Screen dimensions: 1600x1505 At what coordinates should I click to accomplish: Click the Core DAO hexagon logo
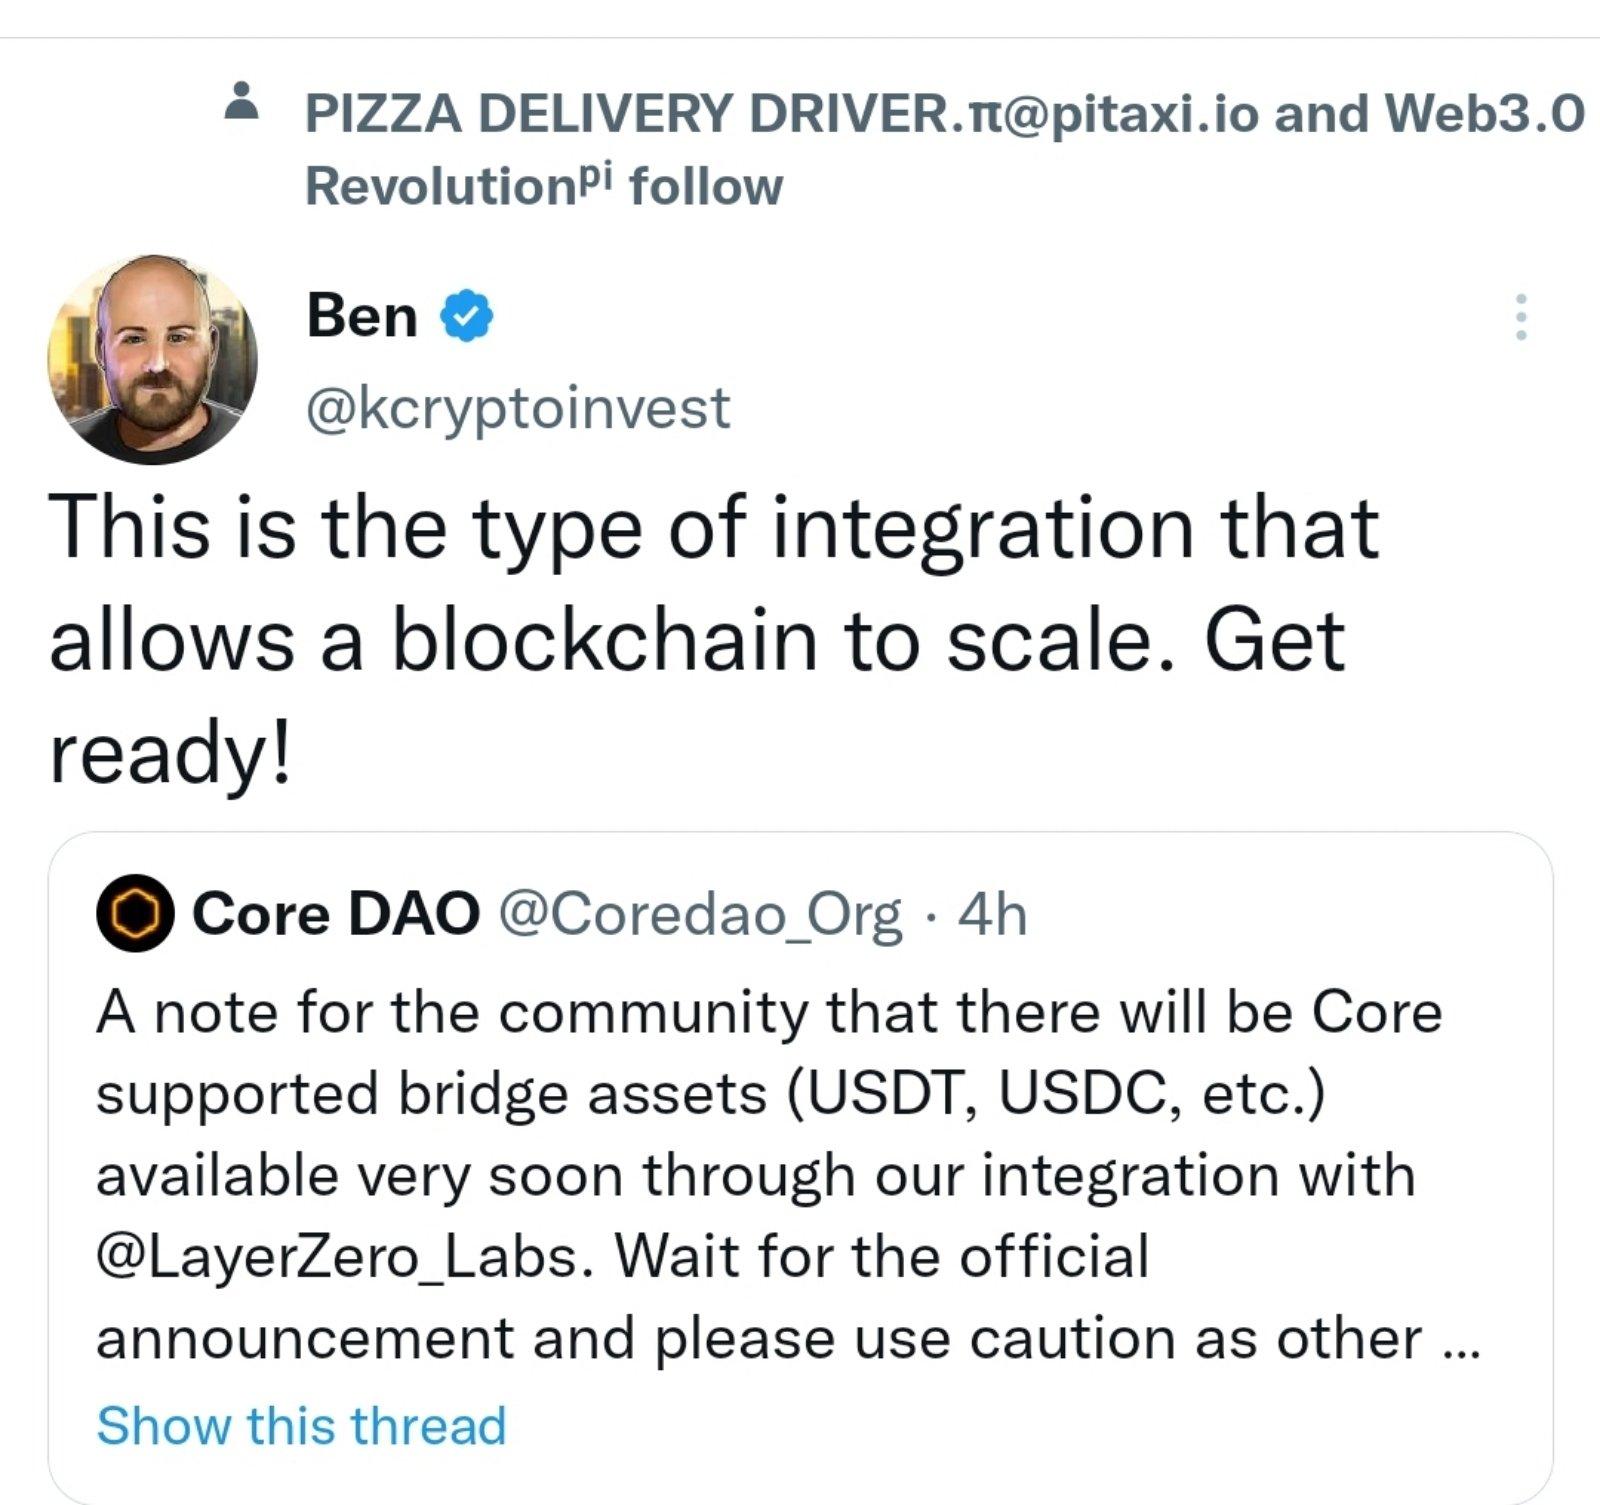135,913
